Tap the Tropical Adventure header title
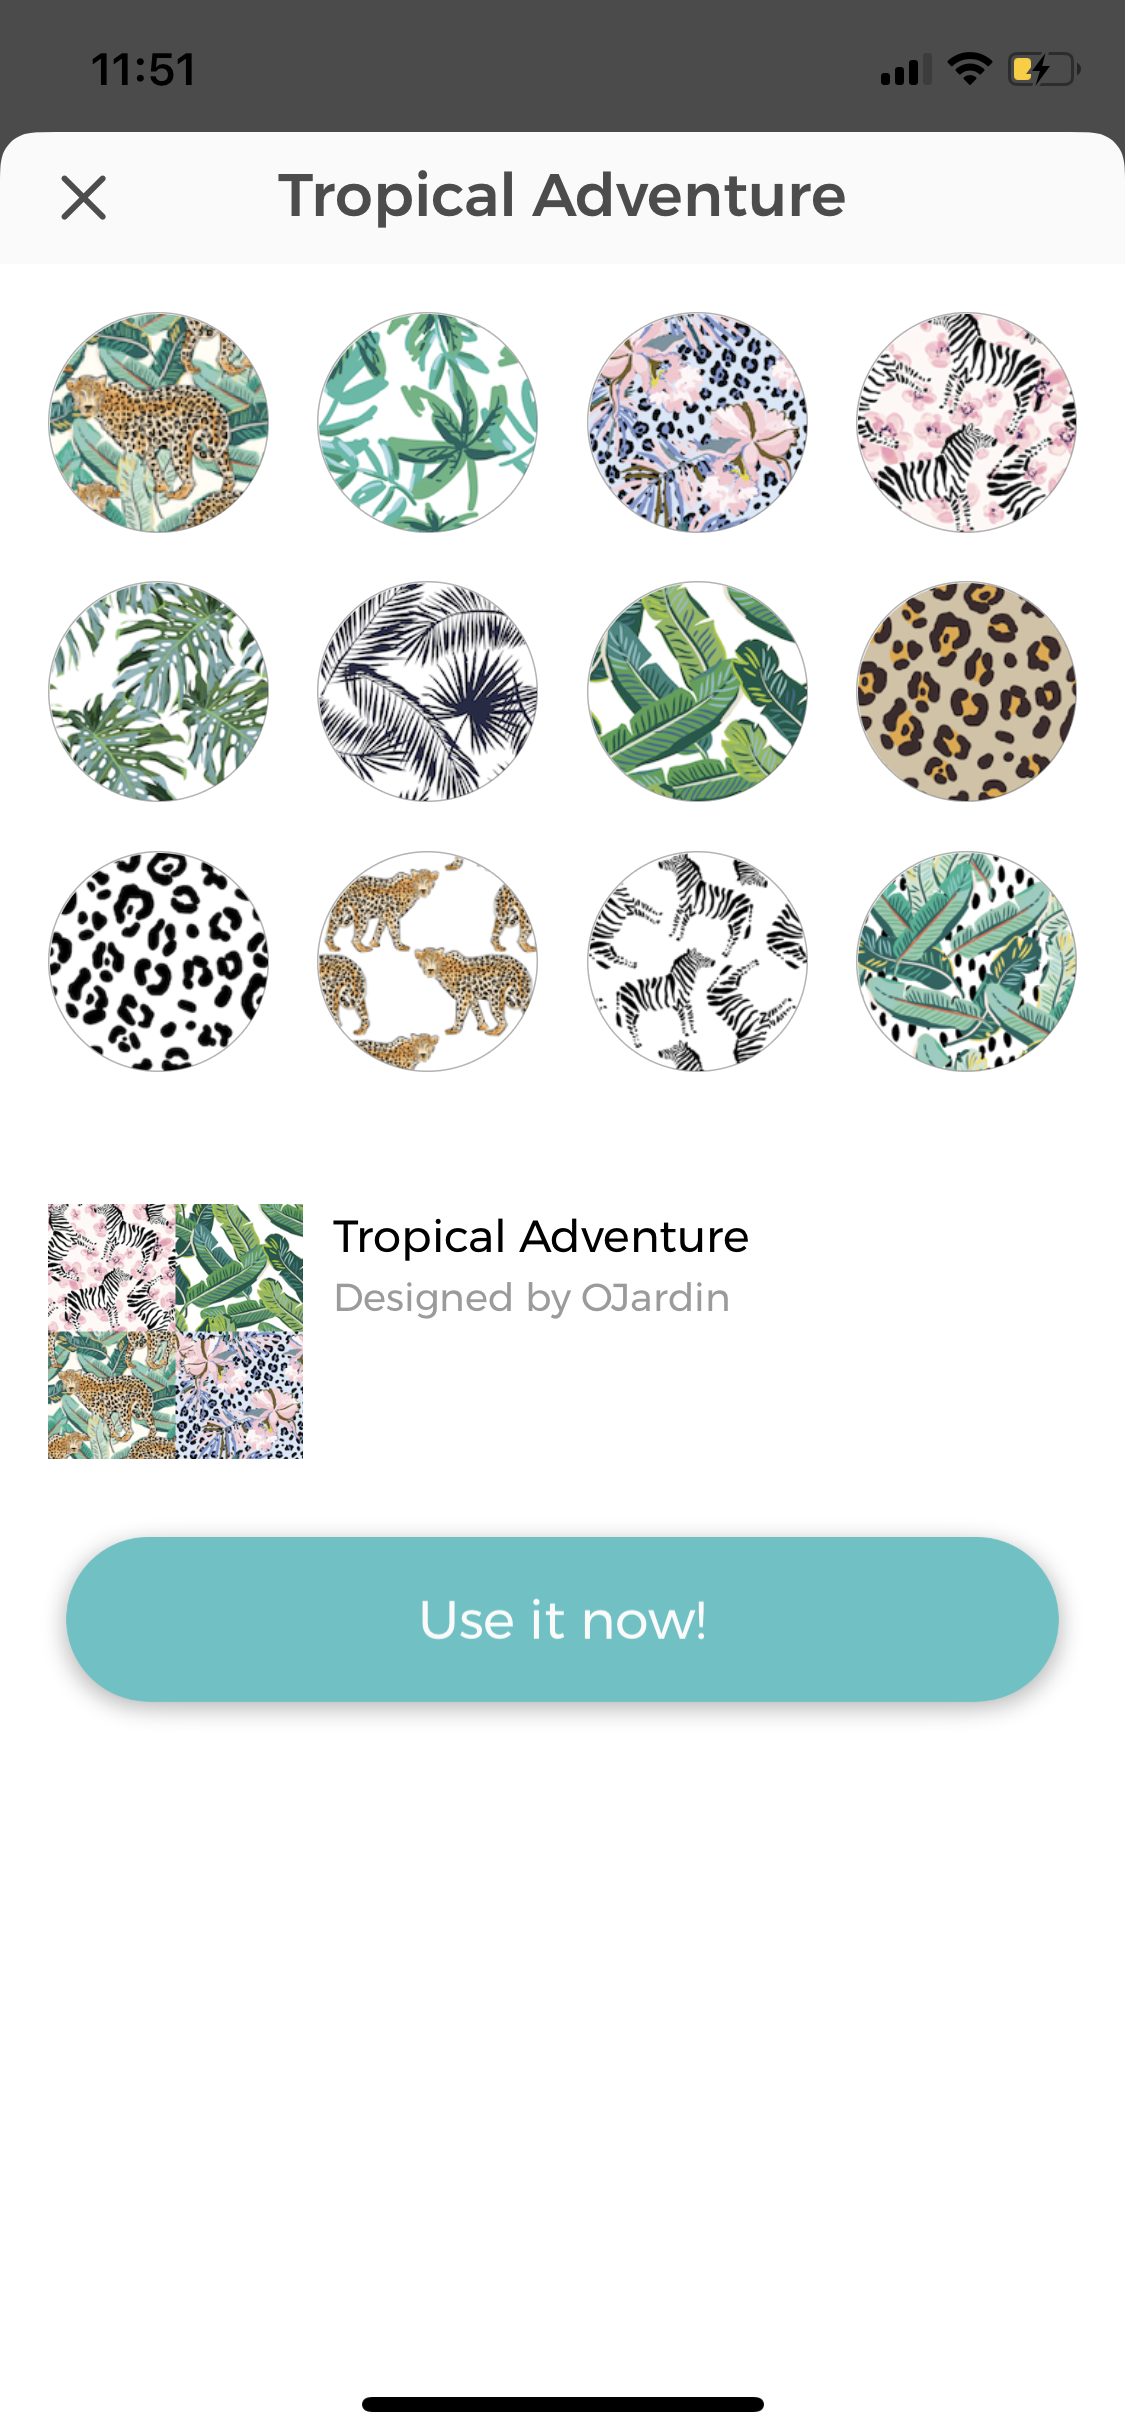Screen dimensions: 1125x2436 562,196
